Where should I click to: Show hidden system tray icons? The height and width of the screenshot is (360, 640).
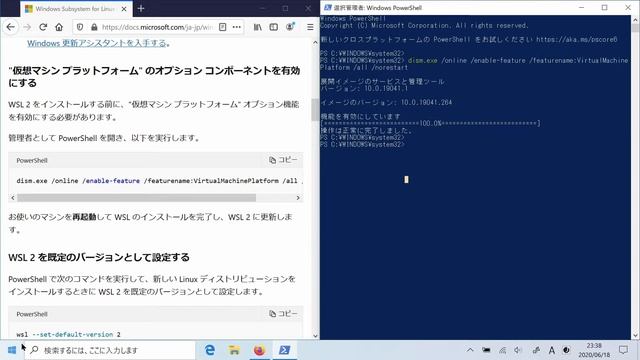[470, 350]
